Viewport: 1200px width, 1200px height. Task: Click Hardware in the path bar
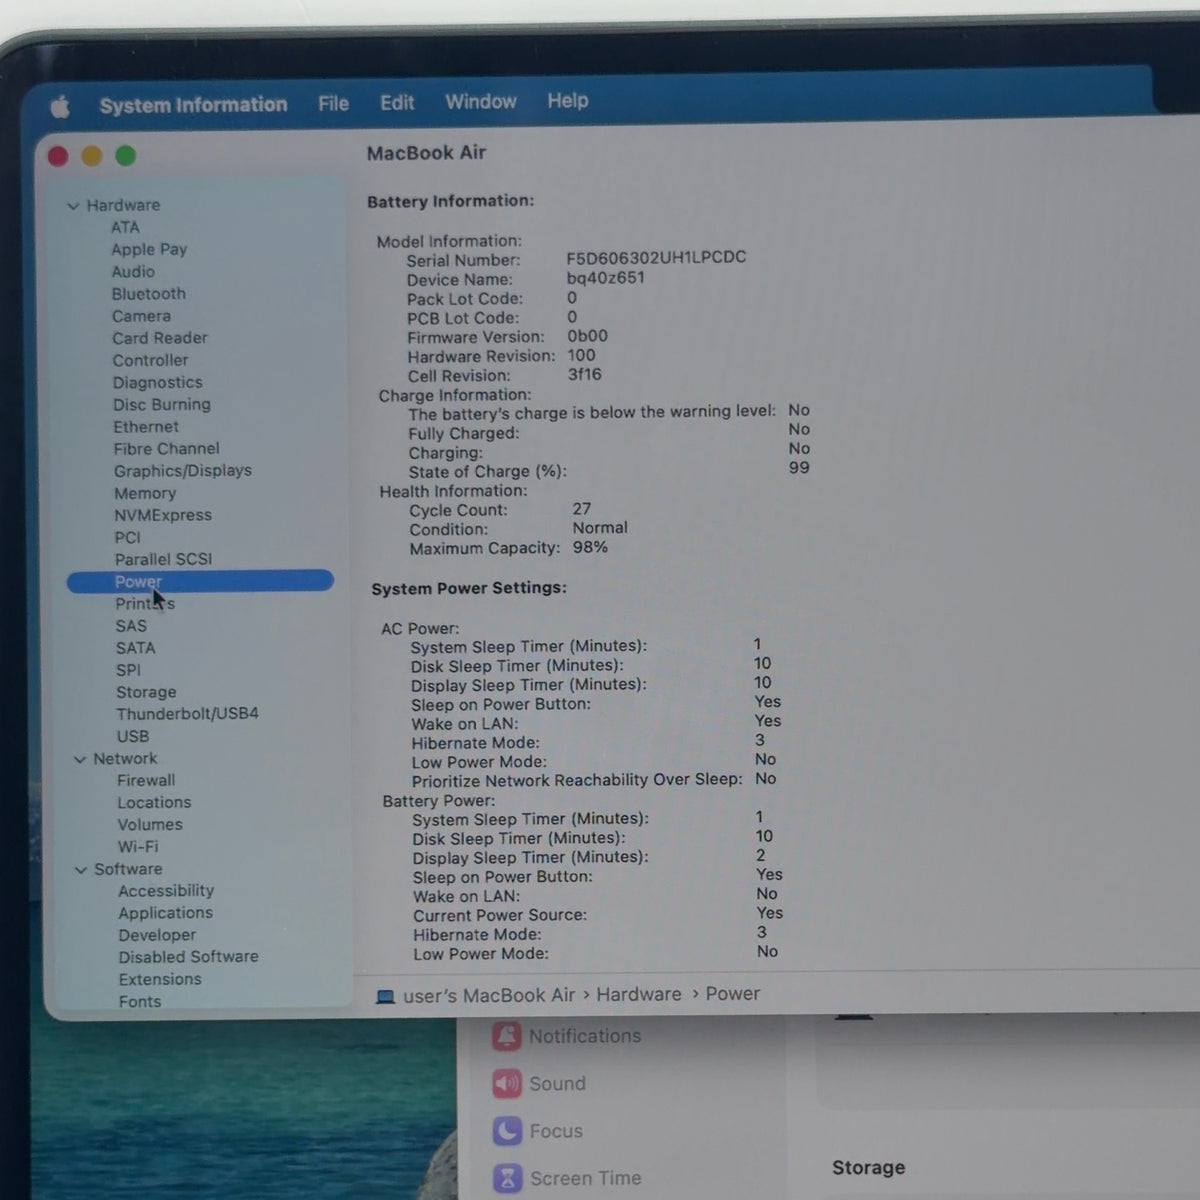pos(639,994)
